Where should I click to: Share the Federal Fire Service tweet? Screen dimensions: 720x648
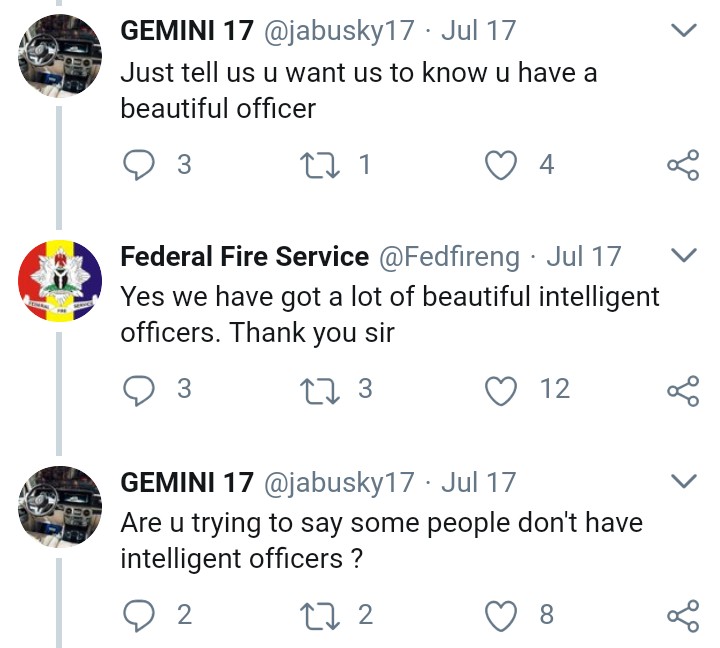click(x=682, y=390)
